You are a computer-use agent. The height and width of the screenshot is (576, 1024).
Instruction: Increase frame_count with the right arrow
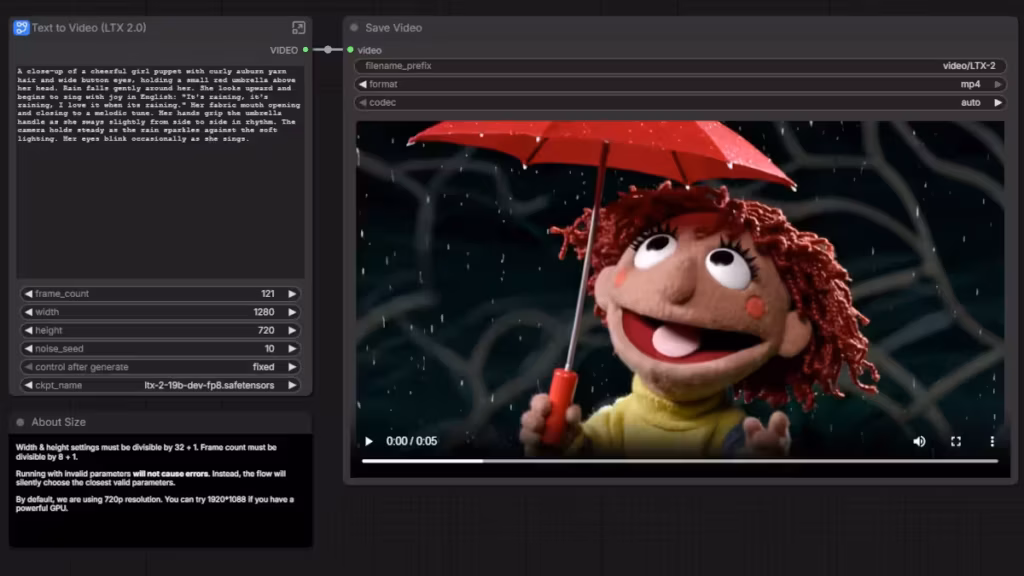[x=292, y=294]
